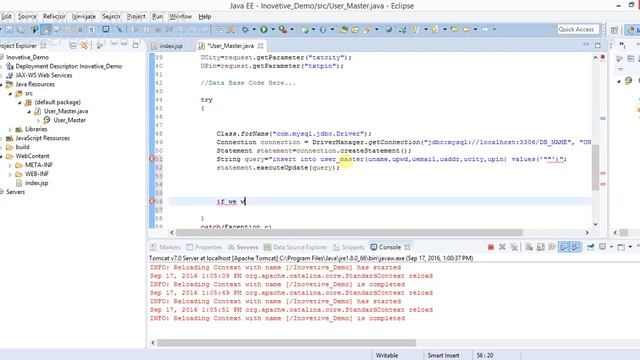This screenshot has height=360, width=640.
Task: Toggle Scroll Lock in Console toolbar
Action: 540,247
